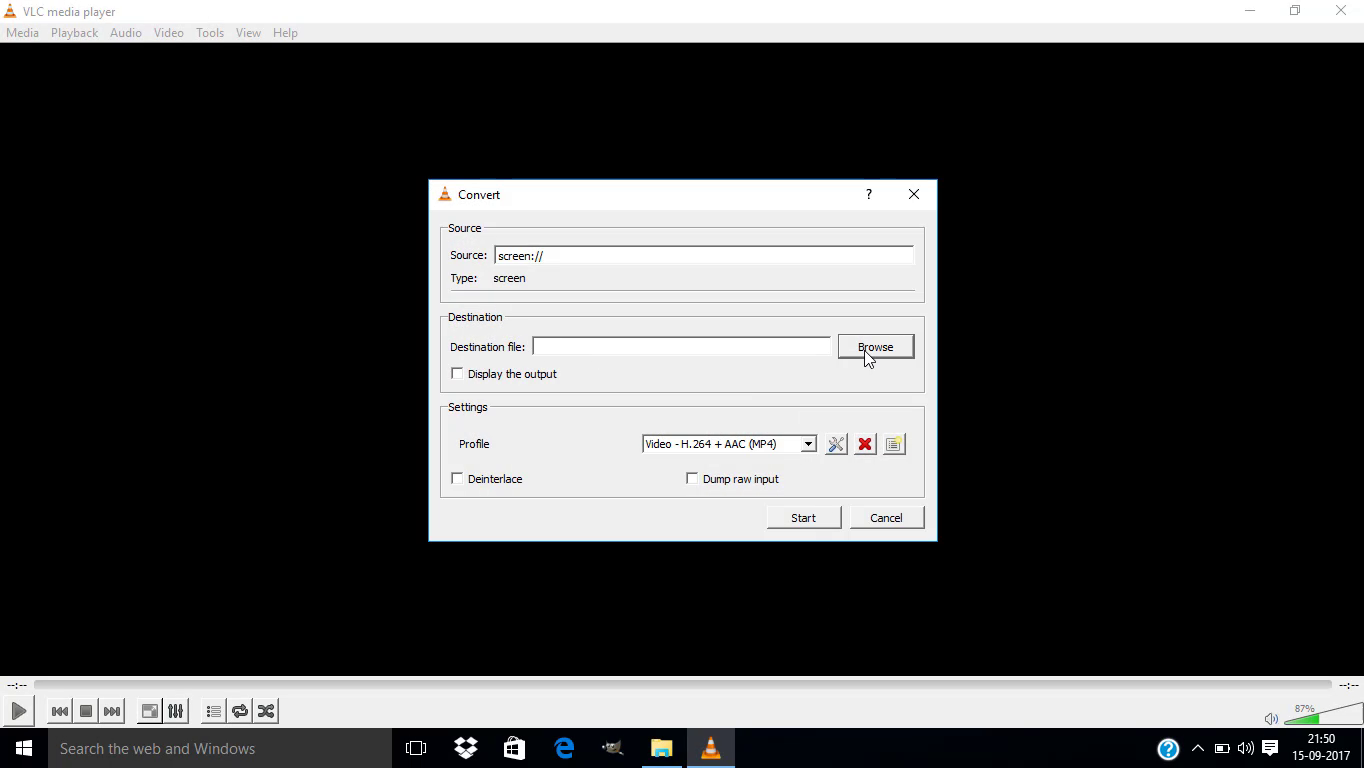
Task: Enable the Display the output checkbox
Action: (457, 373)
